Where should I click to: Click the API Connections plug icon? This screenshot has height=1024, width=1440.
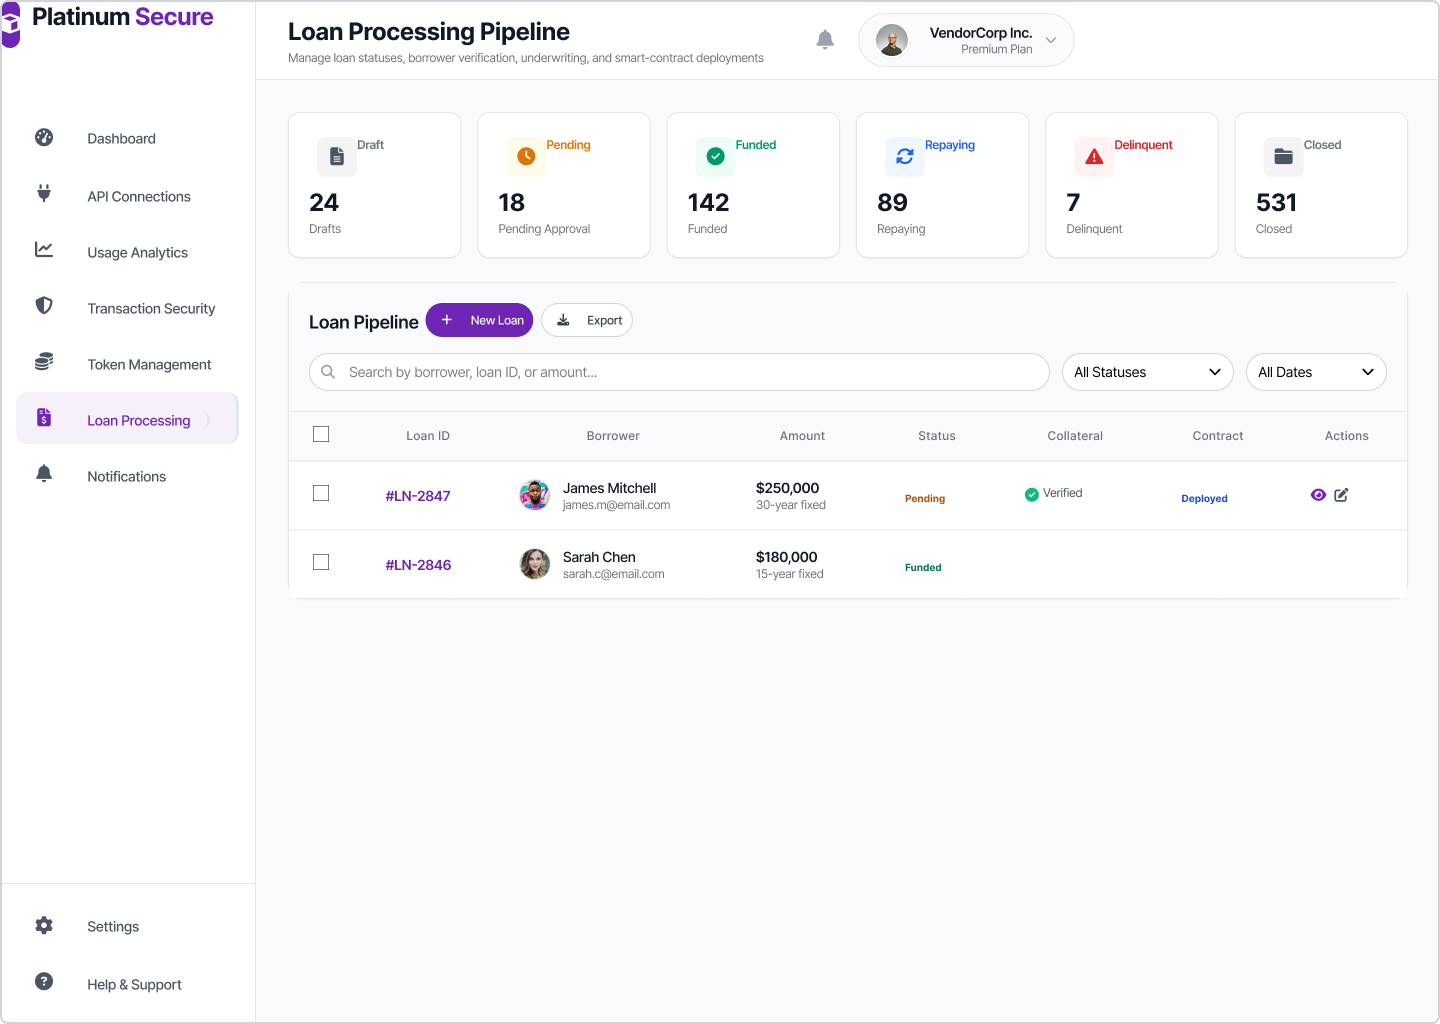pyautogui.click(x=44, y=193)
